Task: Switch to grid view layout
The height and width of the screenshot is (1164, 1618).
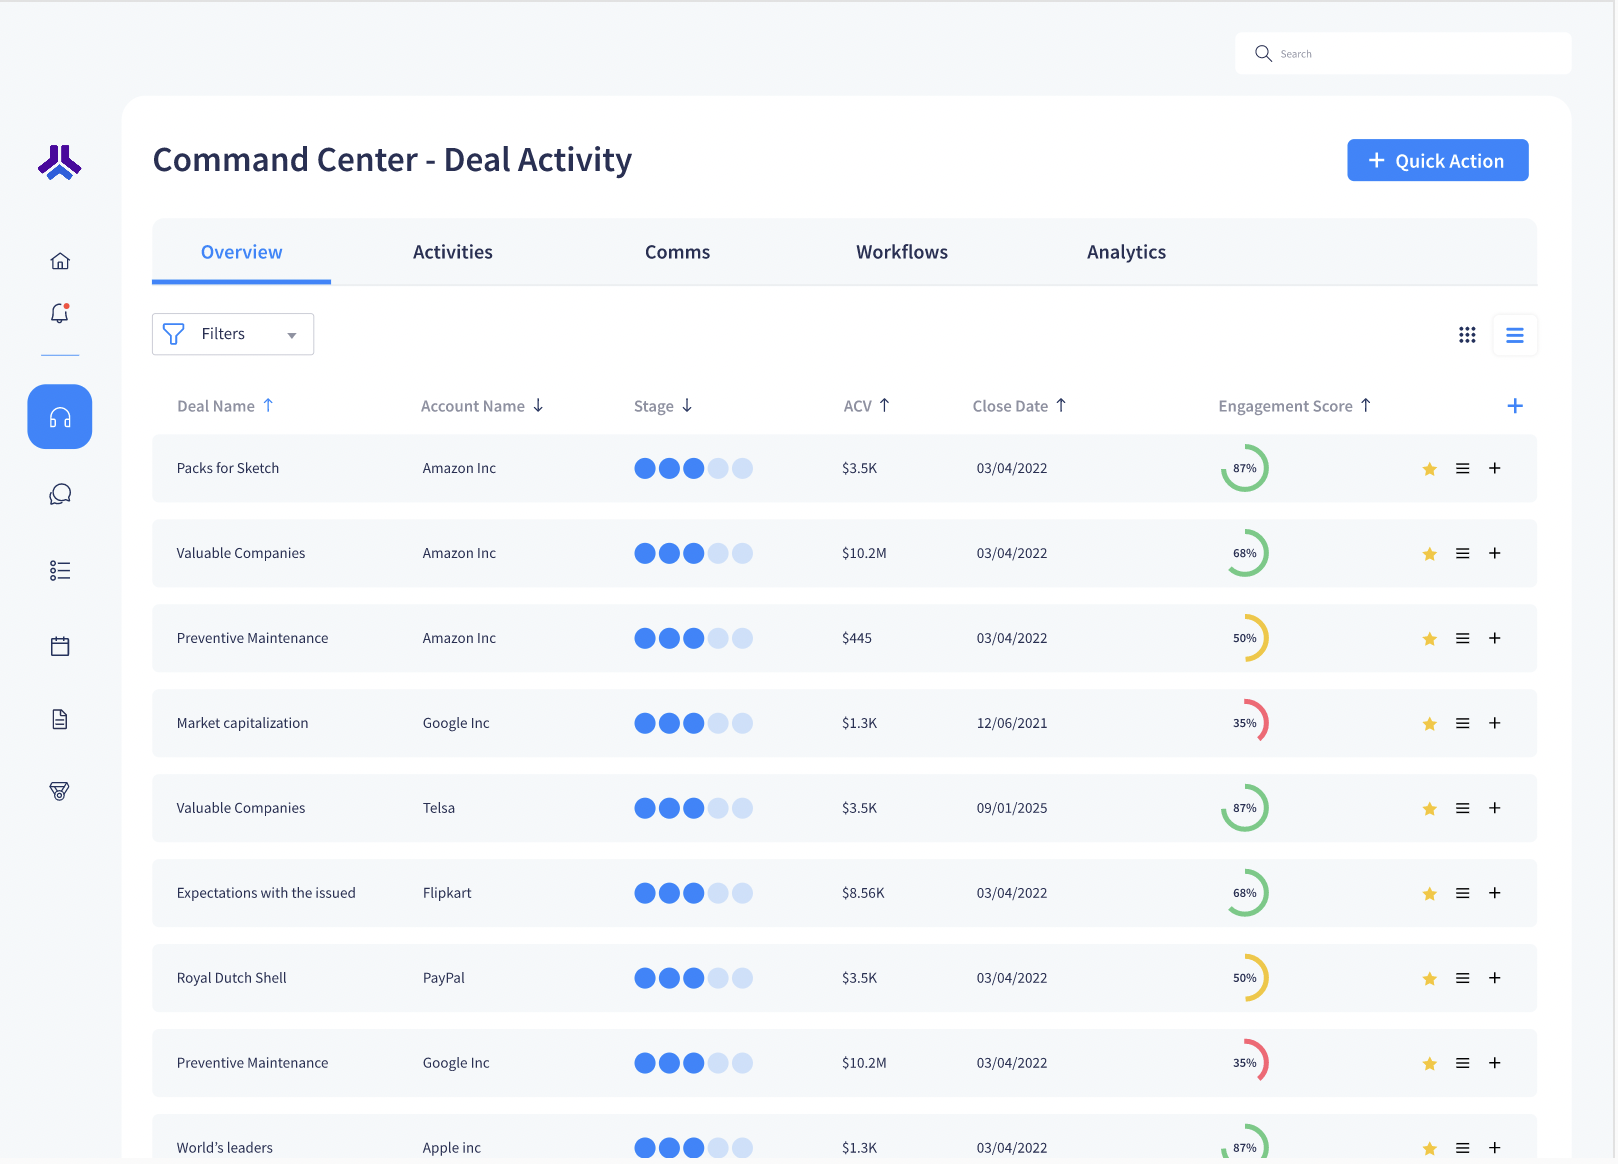Action: coord(1467,335)
